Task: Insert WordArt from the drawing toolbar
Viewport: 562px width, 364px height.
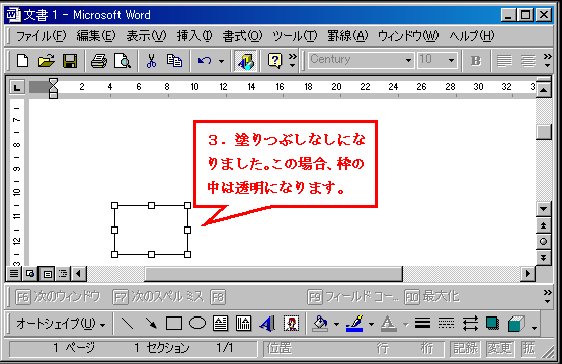Action: coord(267,323)
